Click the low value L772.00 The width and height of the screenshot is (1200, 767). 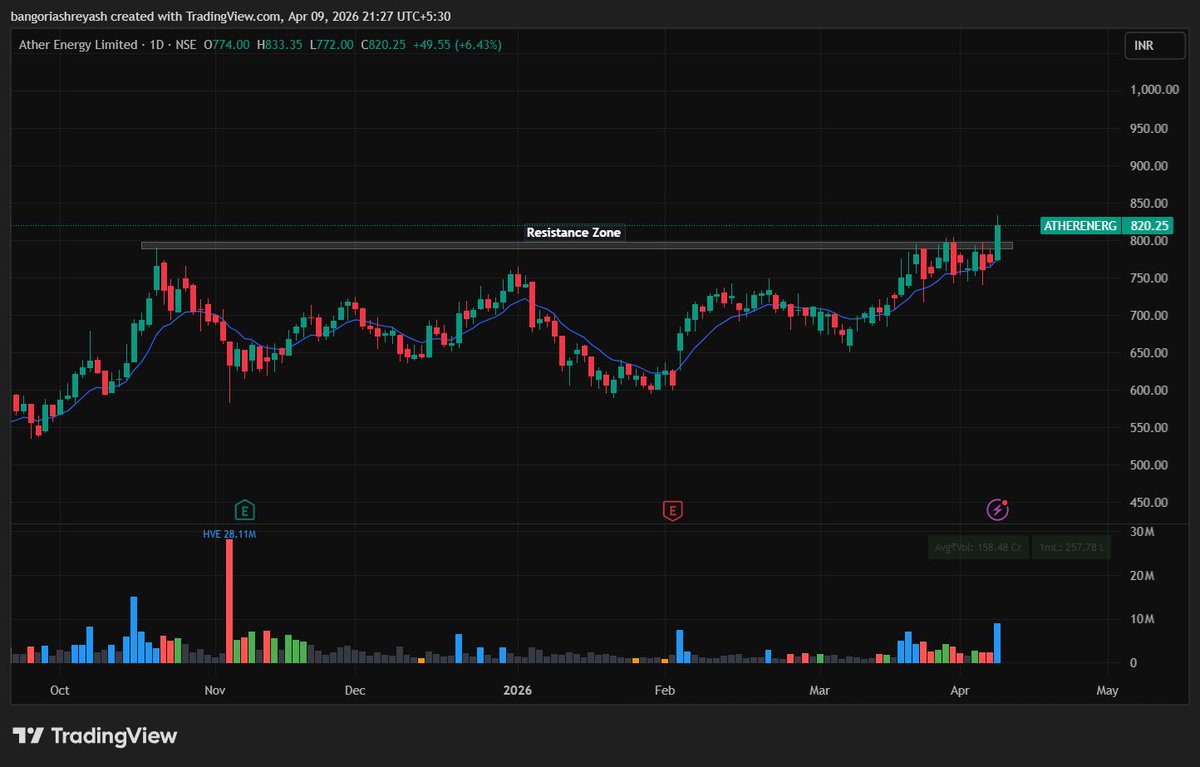click(x=331, y=45)
